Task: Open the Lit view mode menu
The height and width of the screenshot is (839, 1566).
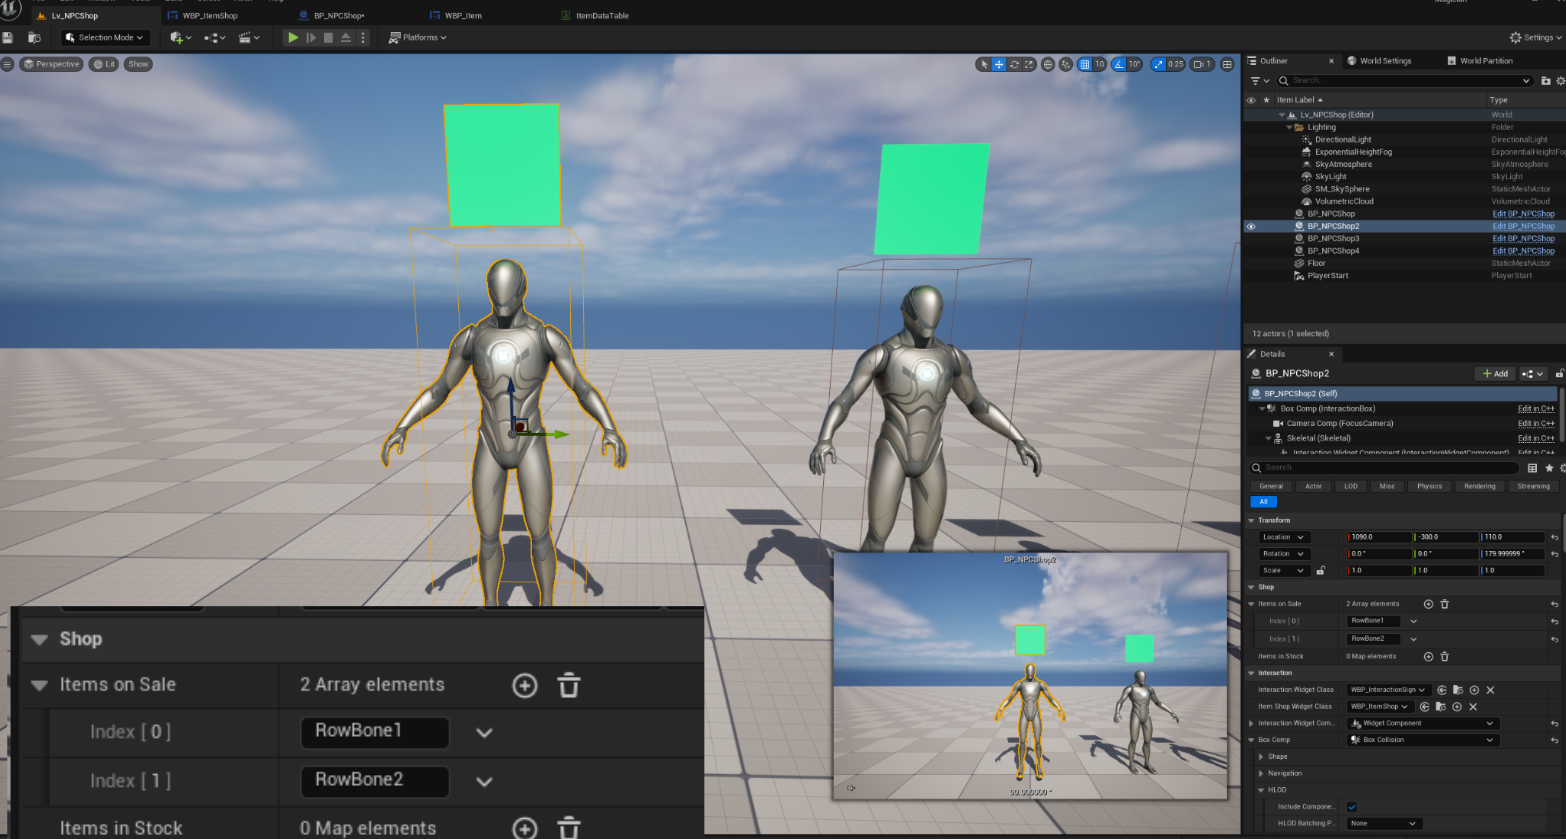Action: (x=104, y=64)
